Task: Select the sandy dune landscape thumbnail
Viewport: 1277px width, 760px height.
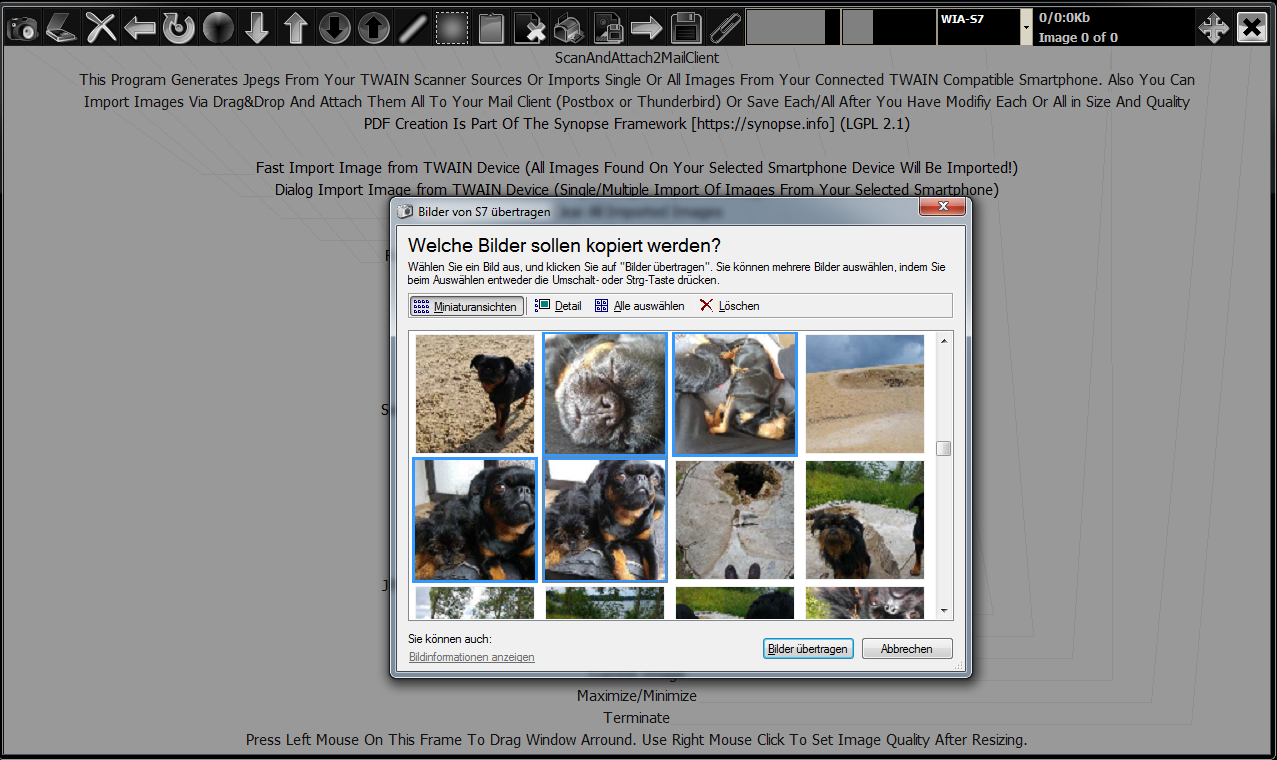Action: [864, 394]
